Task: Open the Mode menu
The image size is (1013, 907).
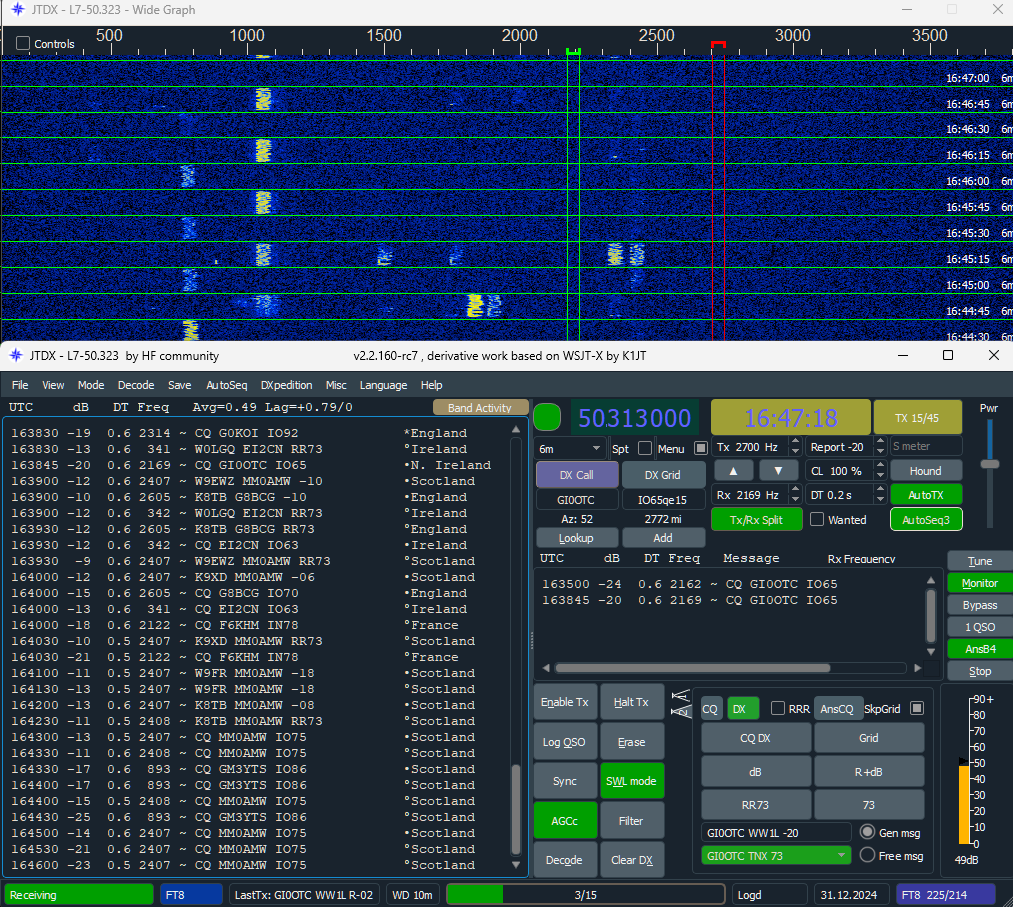Action: coord(91,385)
